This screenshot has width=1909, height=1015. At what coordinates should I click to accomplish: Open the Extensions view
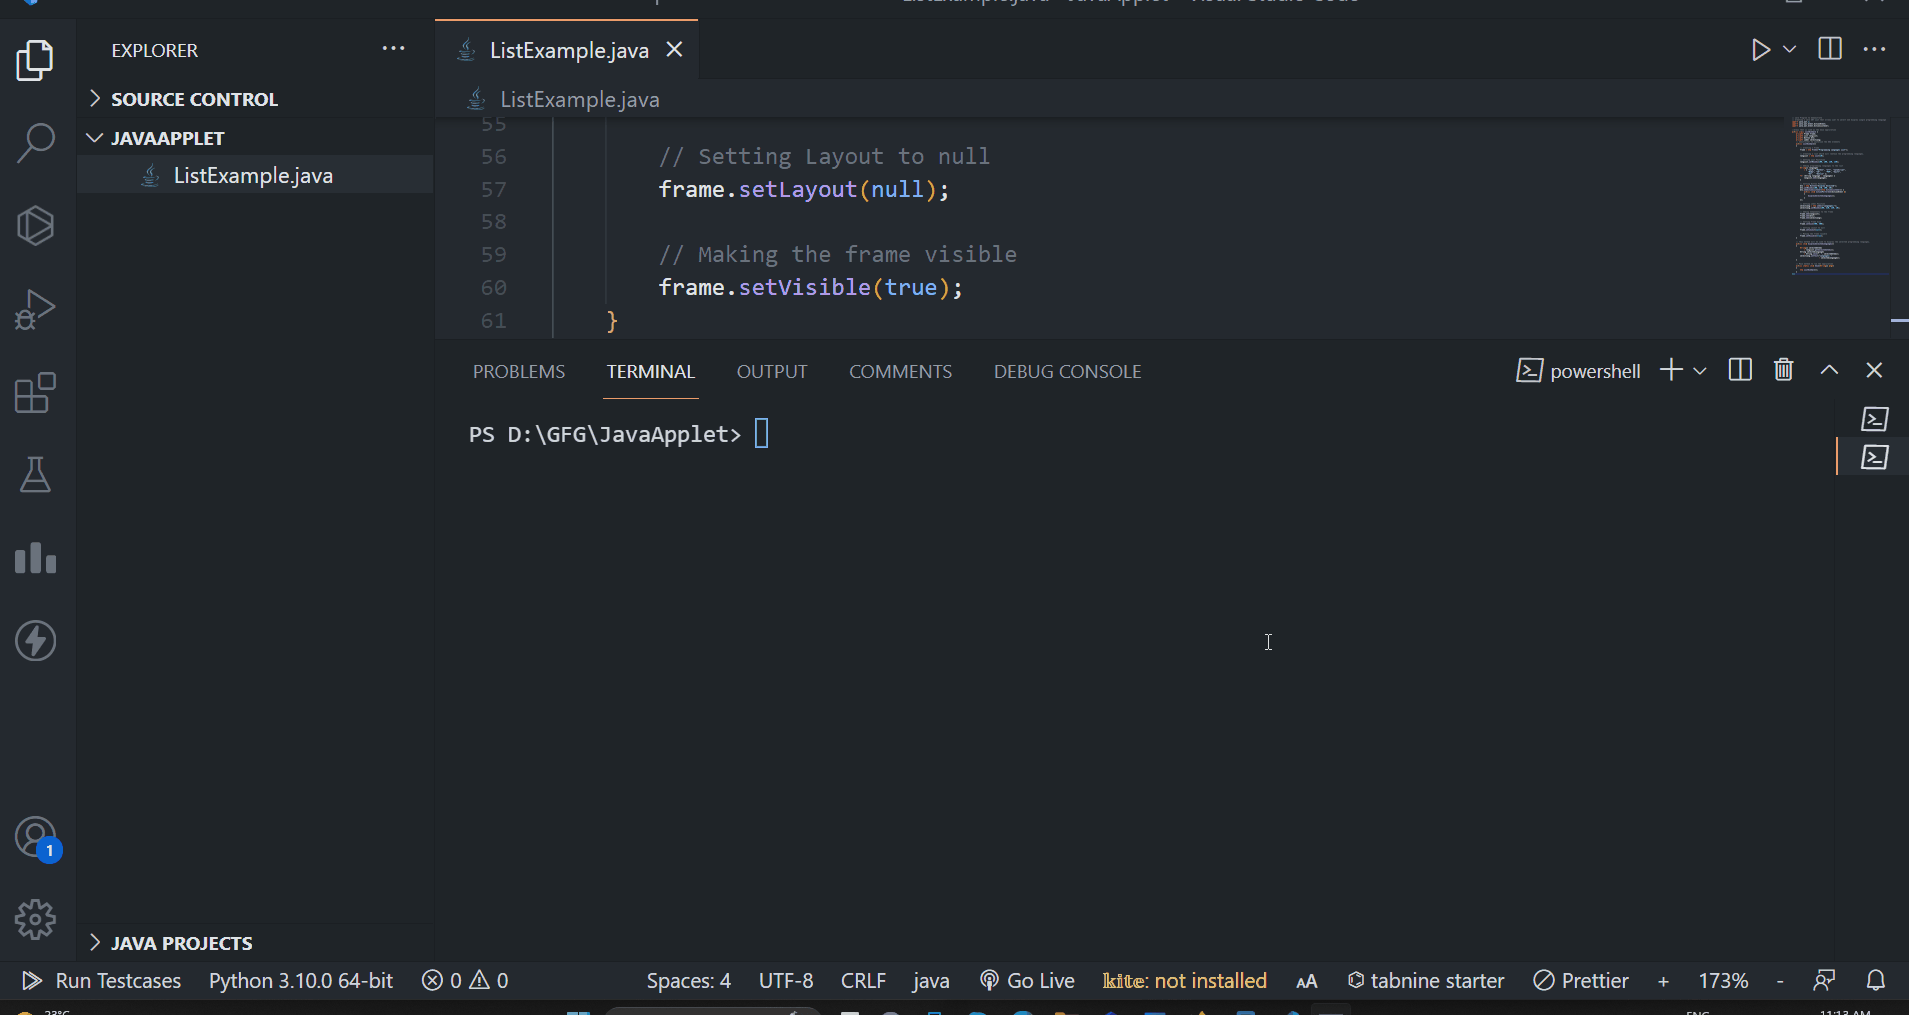[36, 393]
